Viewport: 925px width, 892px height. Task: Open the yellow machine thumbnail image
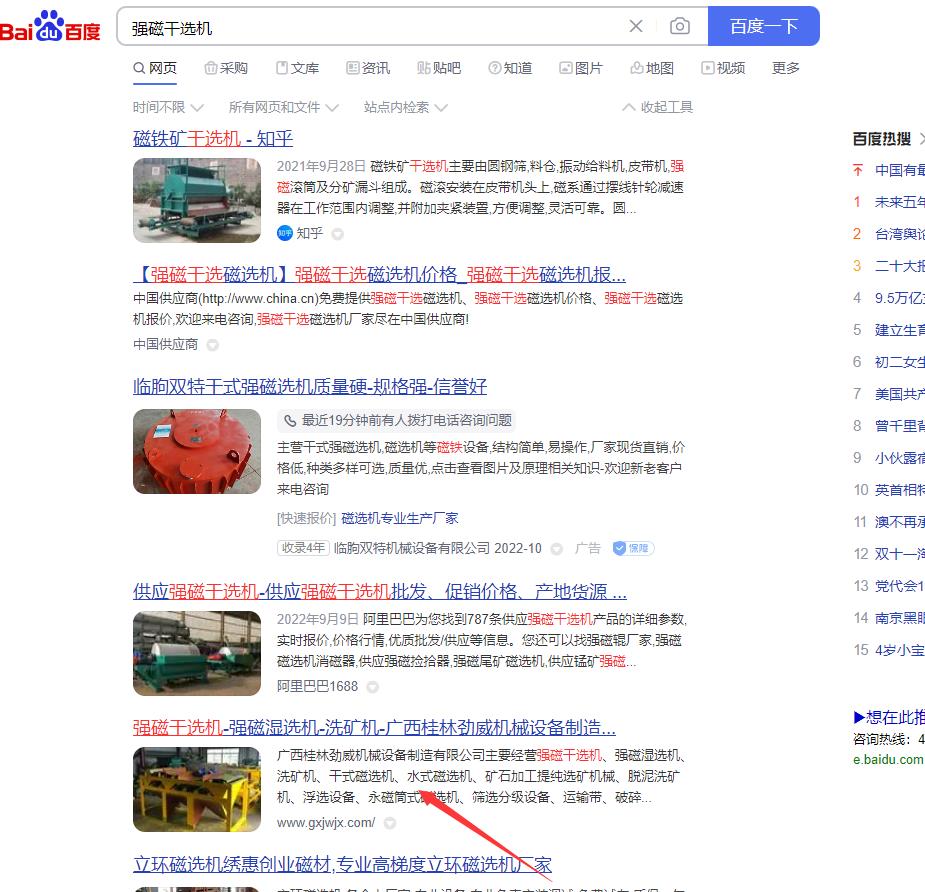[197, 790]
